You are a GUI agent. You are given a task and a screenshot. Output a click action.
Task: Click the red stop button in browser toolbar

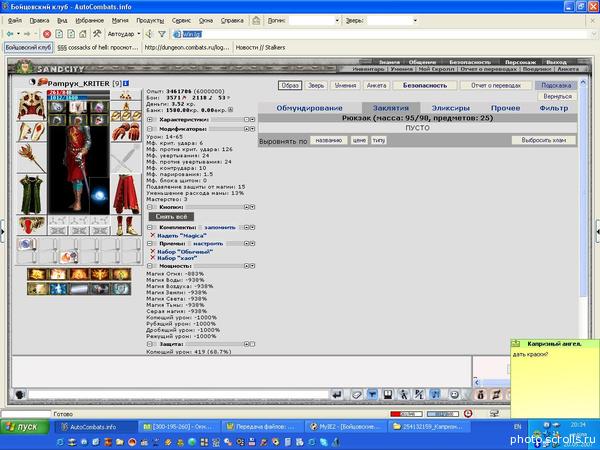tap(47, 34)
